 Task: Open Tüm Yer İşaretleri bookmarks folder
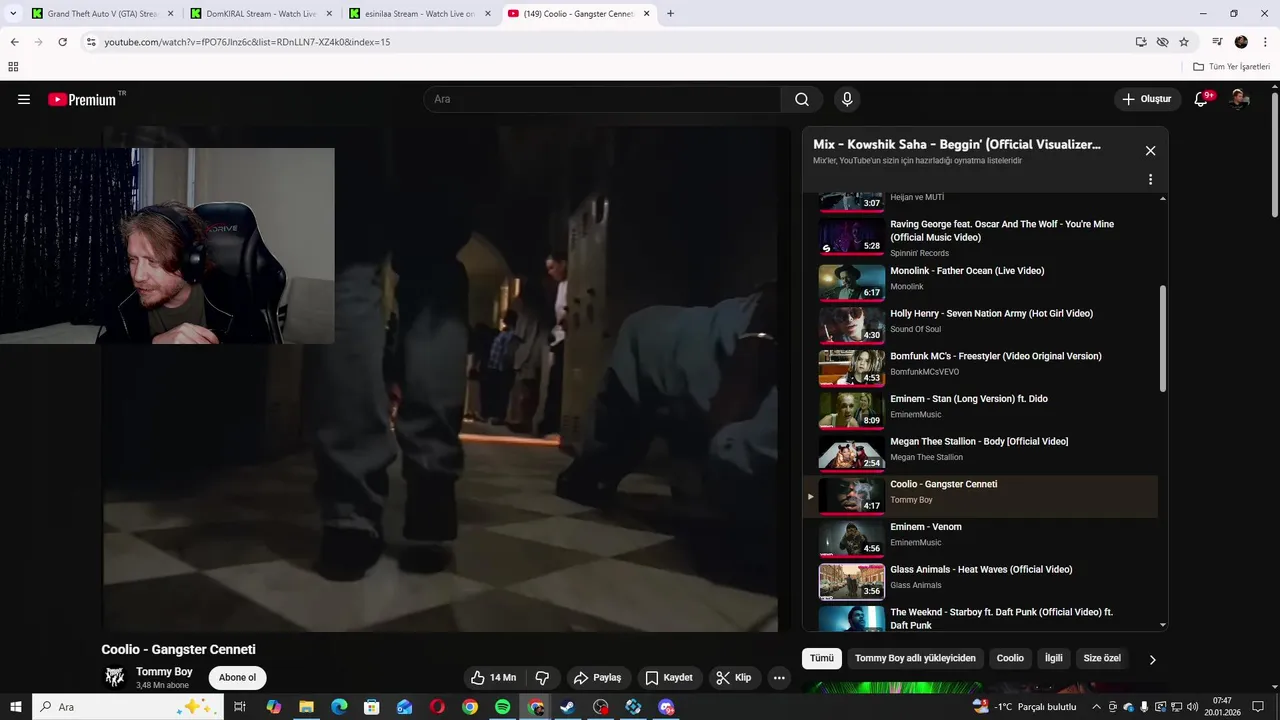(x=1231, y=67)
